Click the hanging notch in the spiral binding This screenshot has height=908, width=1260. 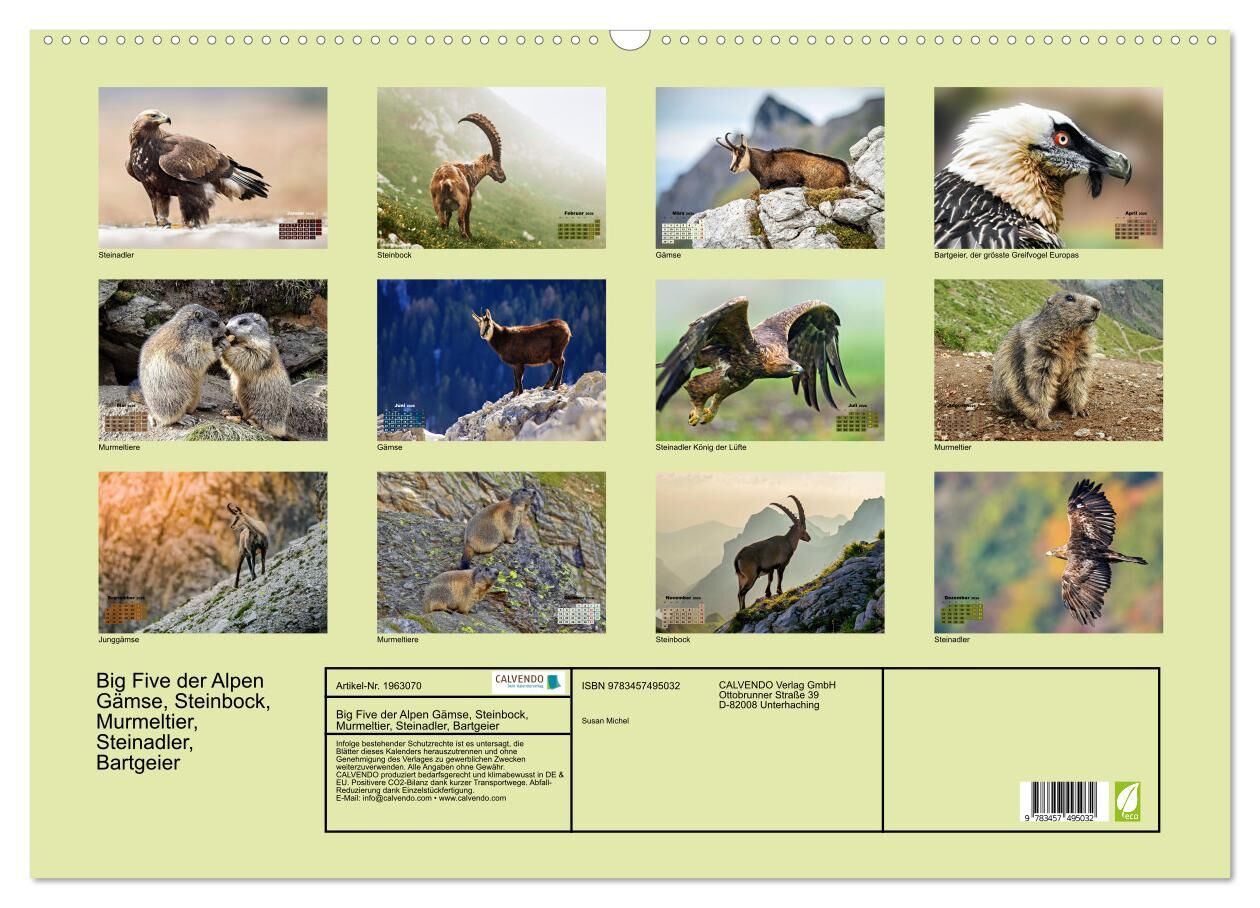(x=629, y=40)
